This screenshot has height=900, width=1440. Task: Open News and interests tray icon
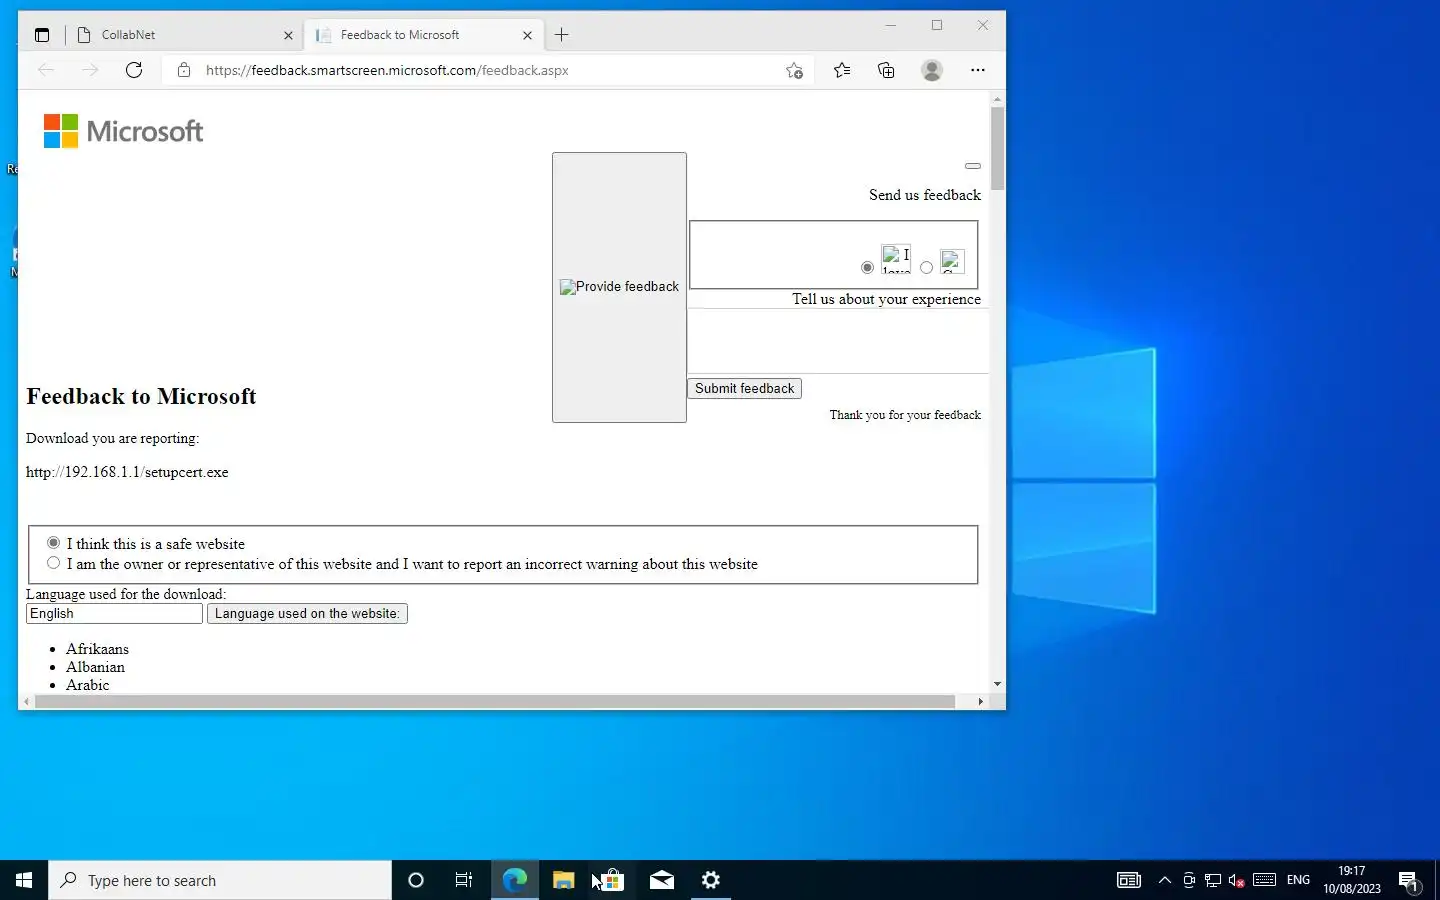click(1129, 880)
